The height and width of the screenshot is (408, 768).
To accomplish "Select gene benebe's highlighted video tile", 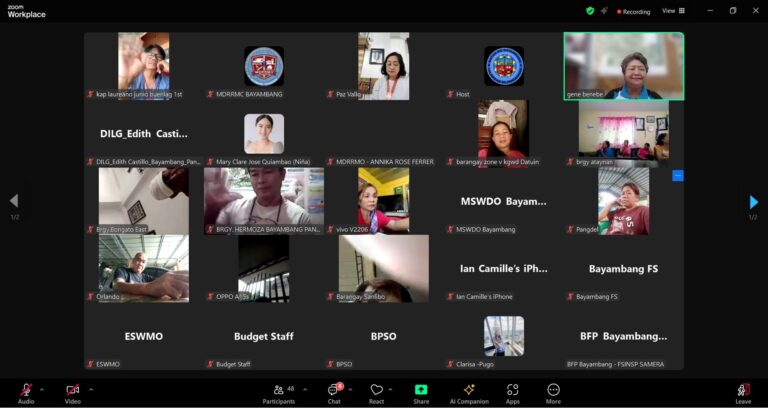I will [623, 66].
